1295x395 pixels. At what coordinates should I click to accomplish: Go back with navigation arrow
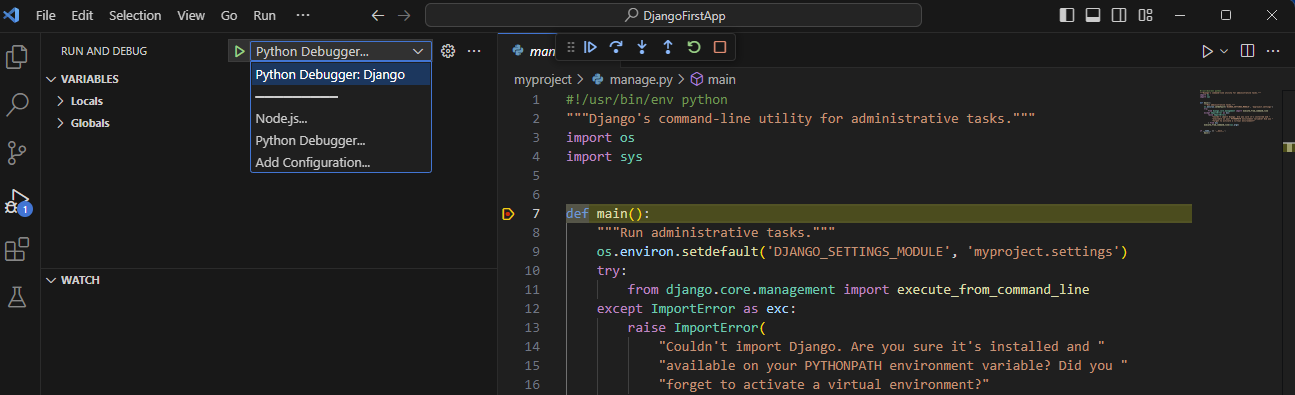pos(377,16)
